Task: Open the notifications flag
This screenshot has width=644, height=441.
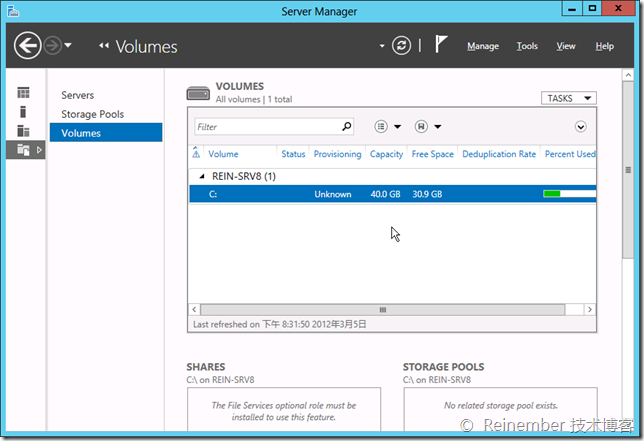Action: click(x=442, y=46)
